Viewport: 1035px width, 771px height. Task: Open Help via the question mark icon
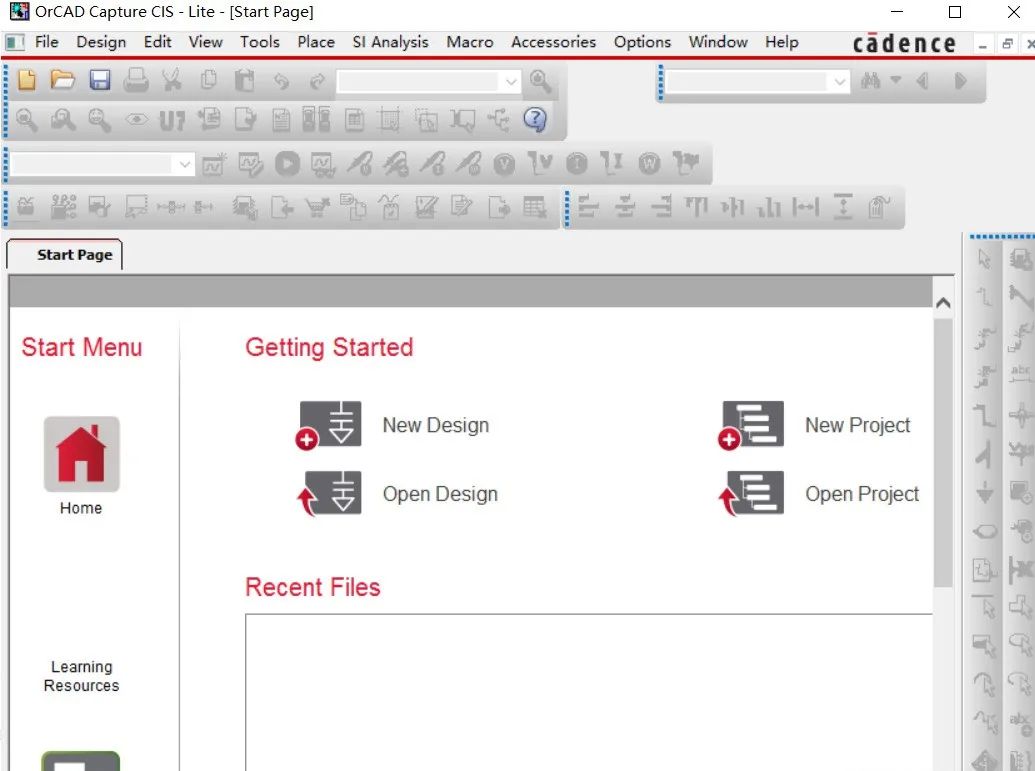(x=535, y=119)
